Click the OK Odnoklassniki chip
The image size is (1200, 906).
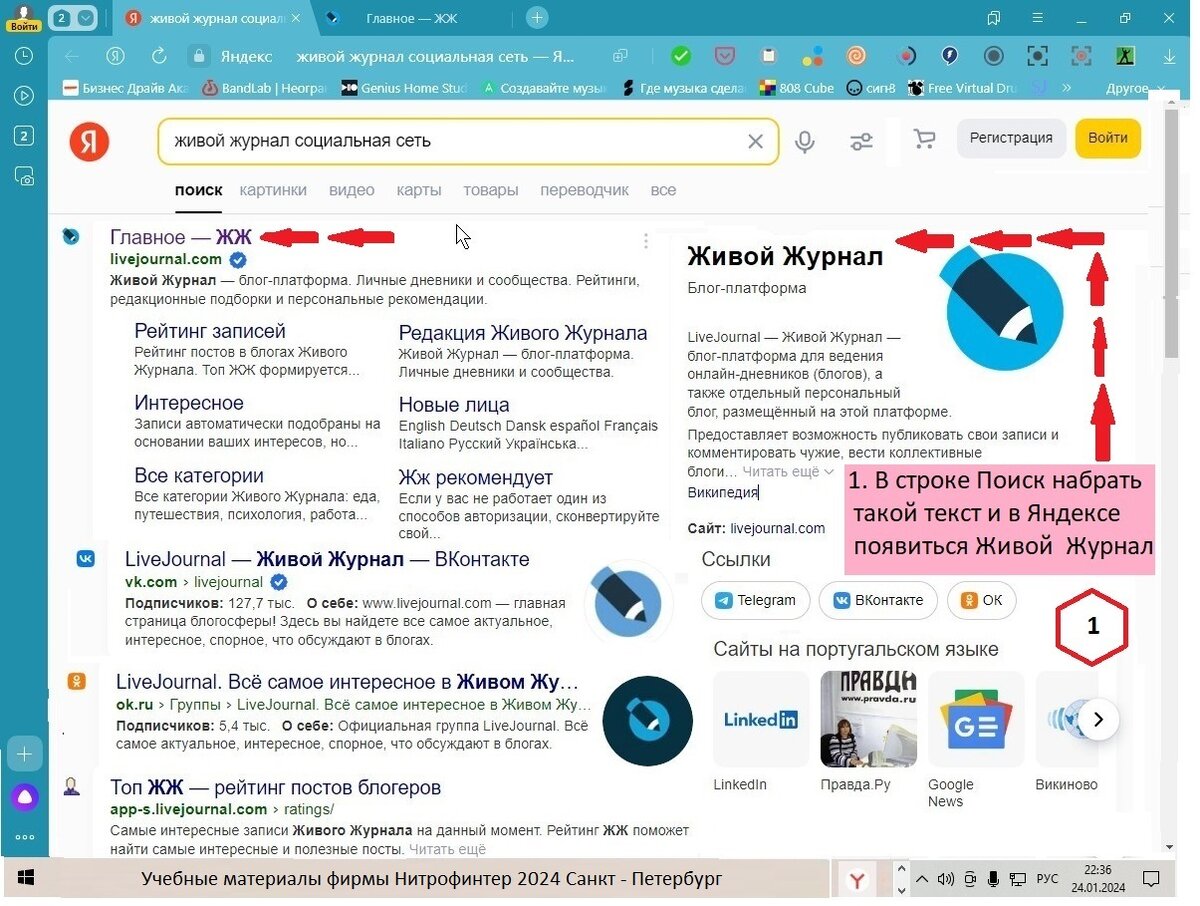tap(982, 600)
